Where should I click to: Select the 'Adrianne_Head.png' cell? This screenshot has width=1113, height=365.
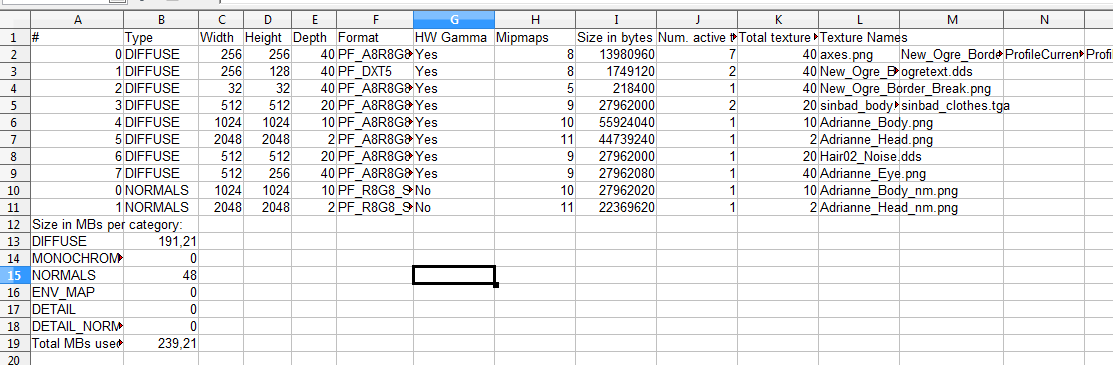pos(859,139)
